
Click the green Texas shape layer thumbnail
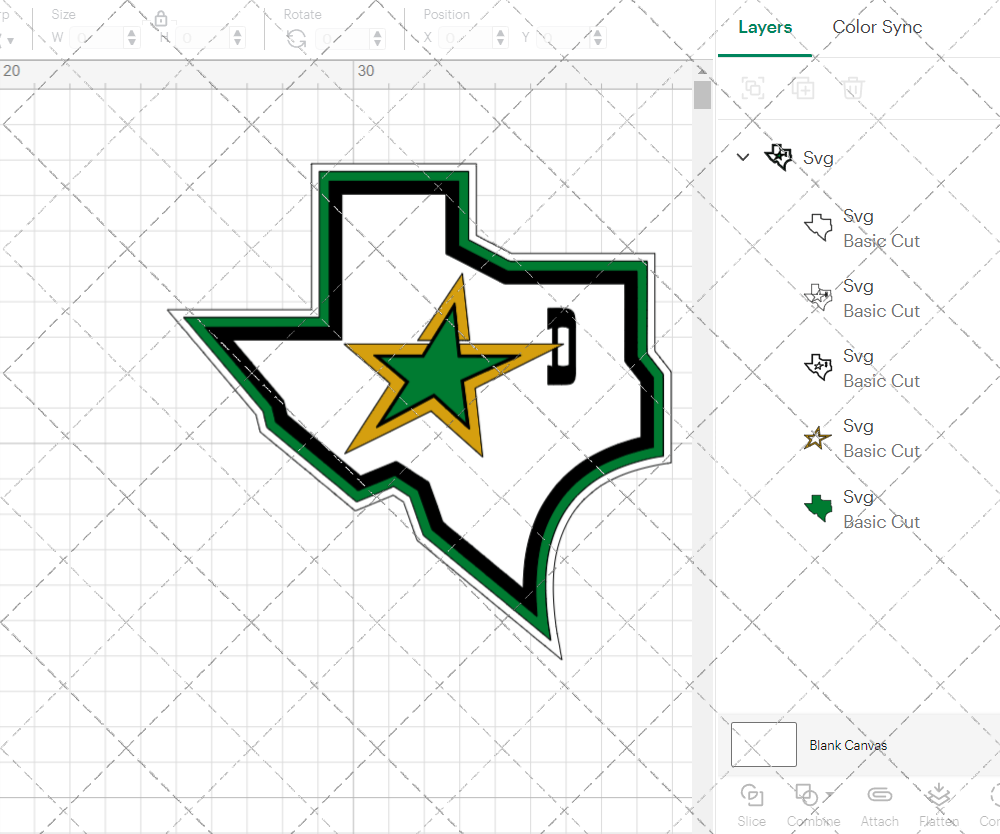[817, 507]
